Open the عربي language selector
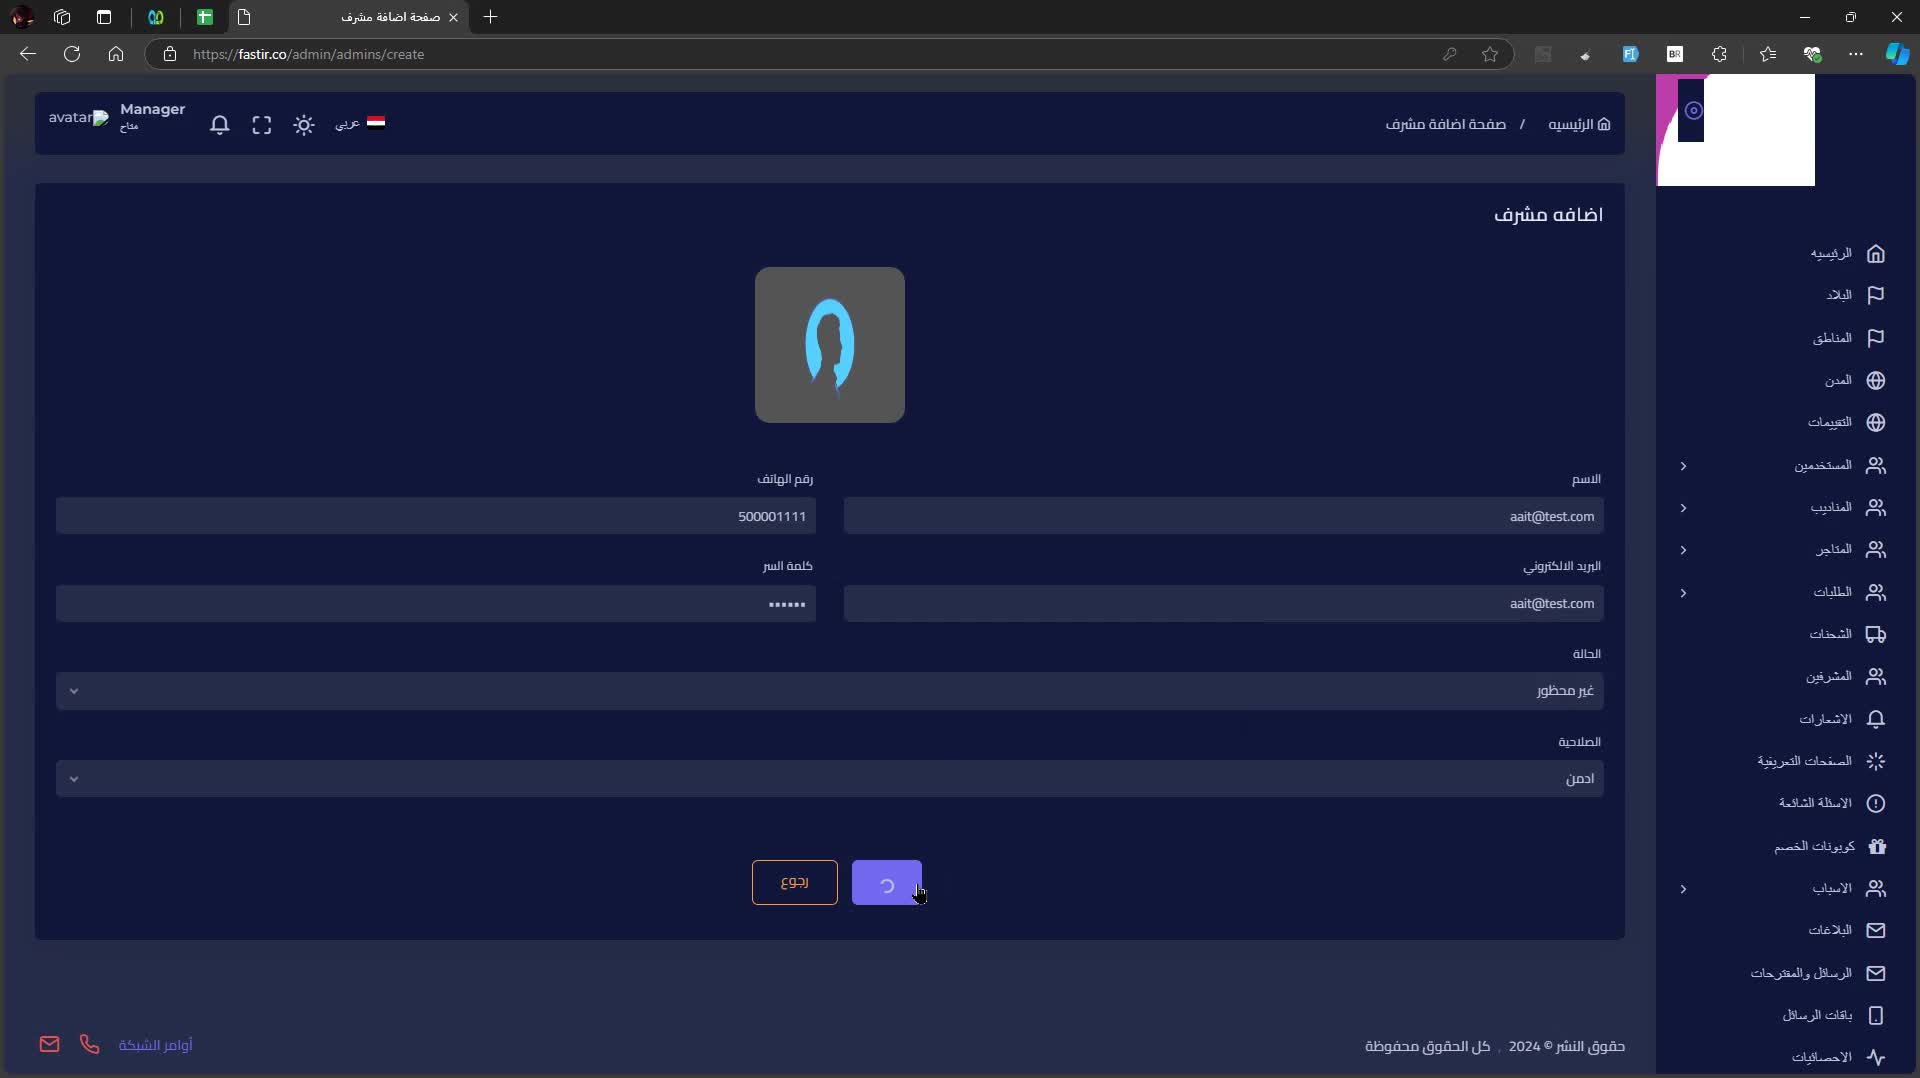 (x=359, y=123)
